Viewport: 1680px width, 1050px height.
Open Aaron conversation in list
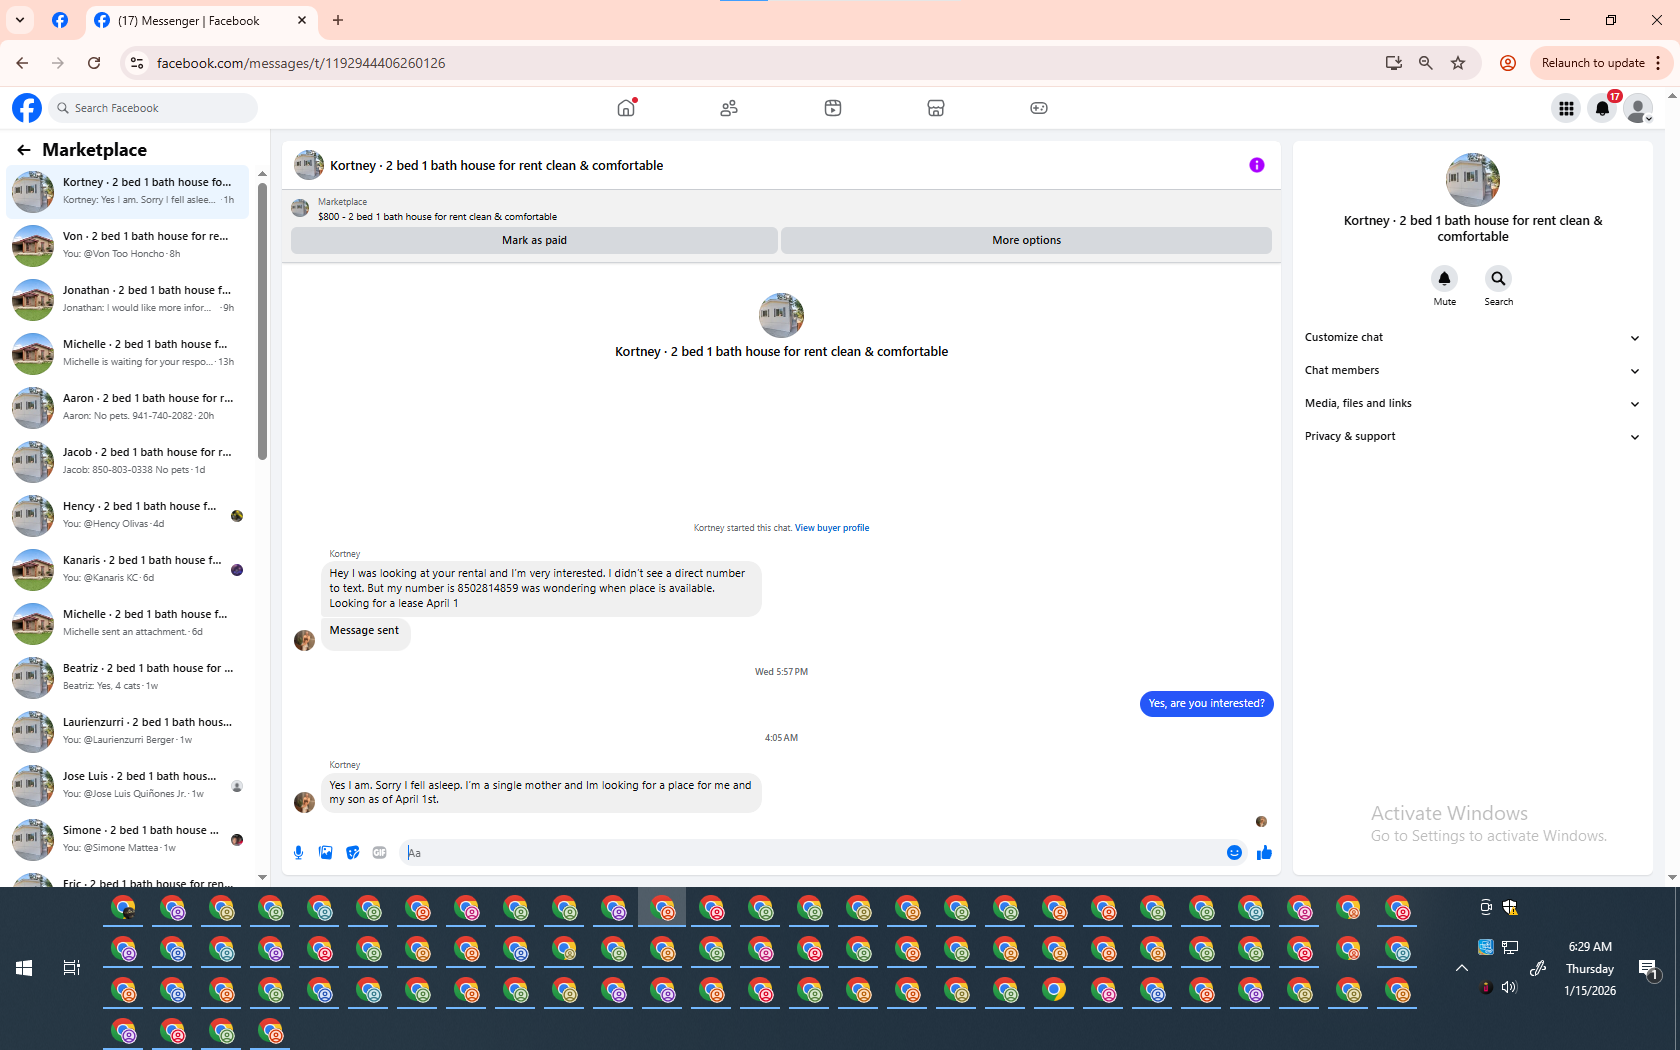[128, 408]
